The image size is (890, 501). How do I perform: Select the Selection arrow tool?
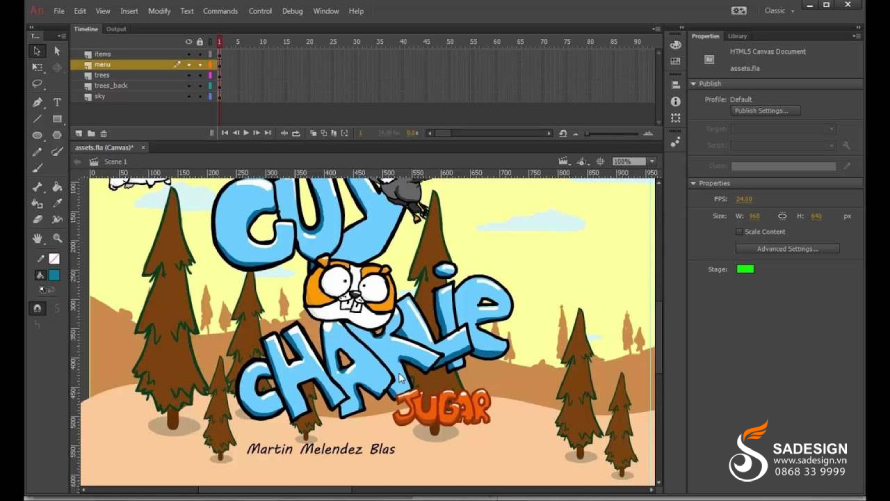pyautogui.click(x=37, y=51)
